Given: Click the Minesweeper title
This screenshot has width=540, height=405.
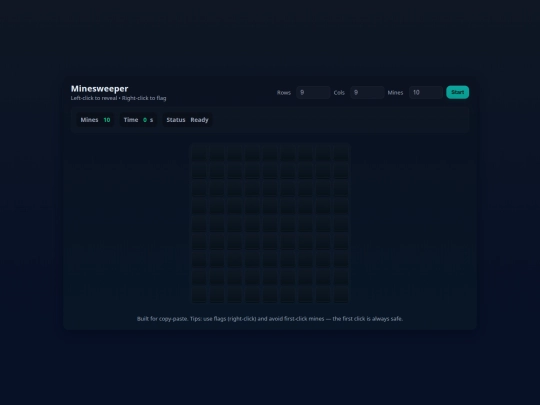Looking at the screenshot, I should coord(100,89).
